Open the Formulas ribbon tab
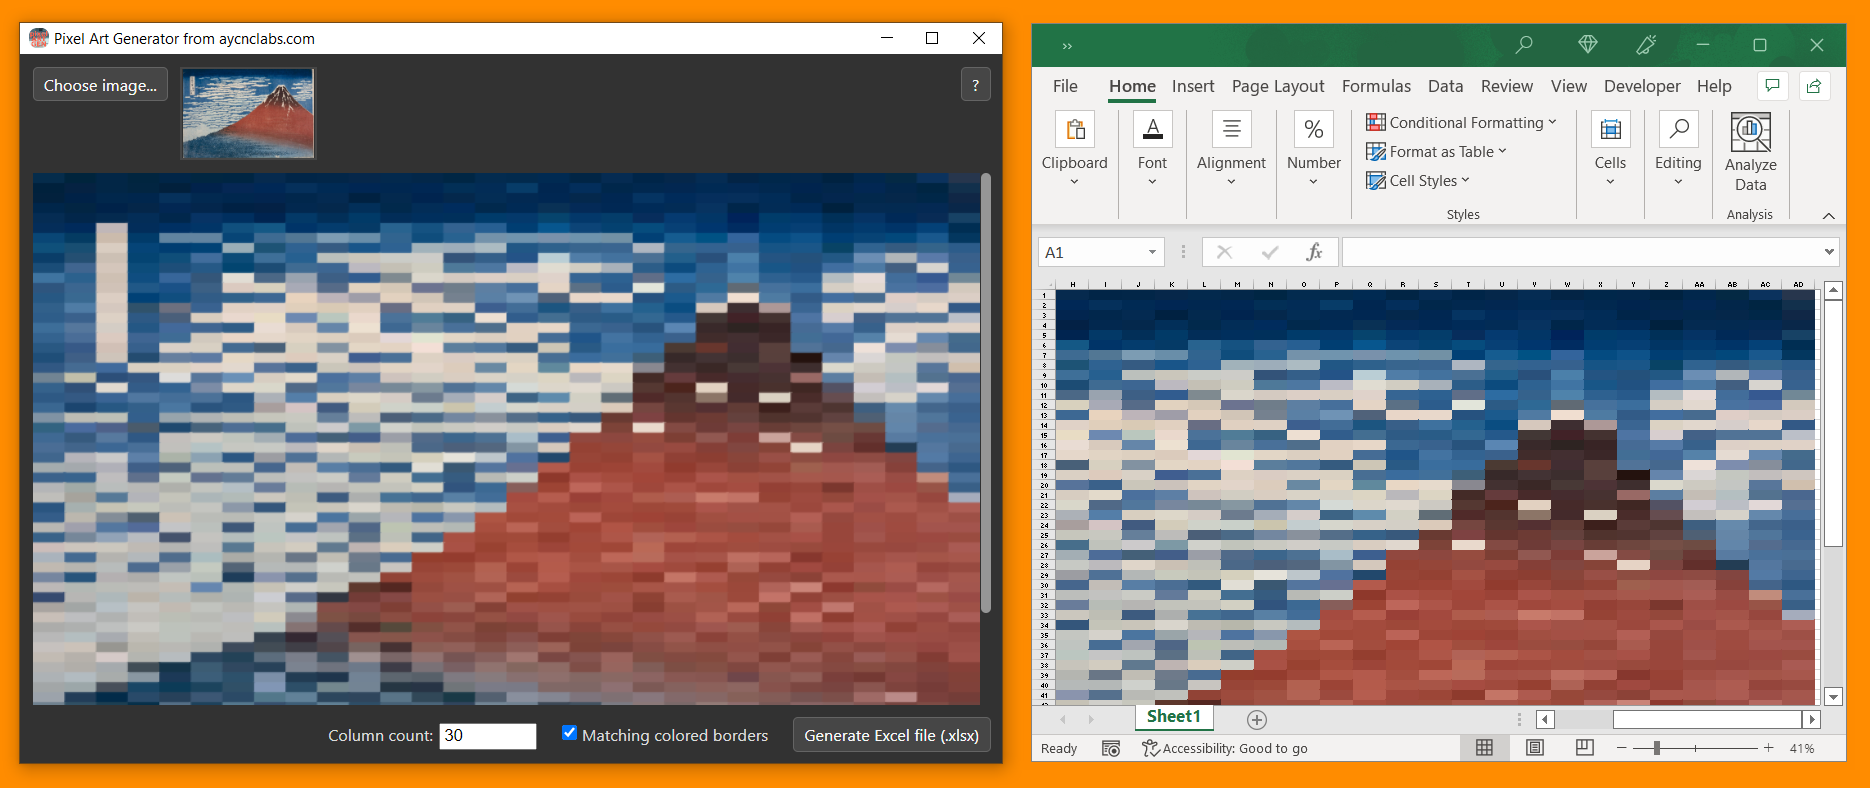 click(1376, 86)
